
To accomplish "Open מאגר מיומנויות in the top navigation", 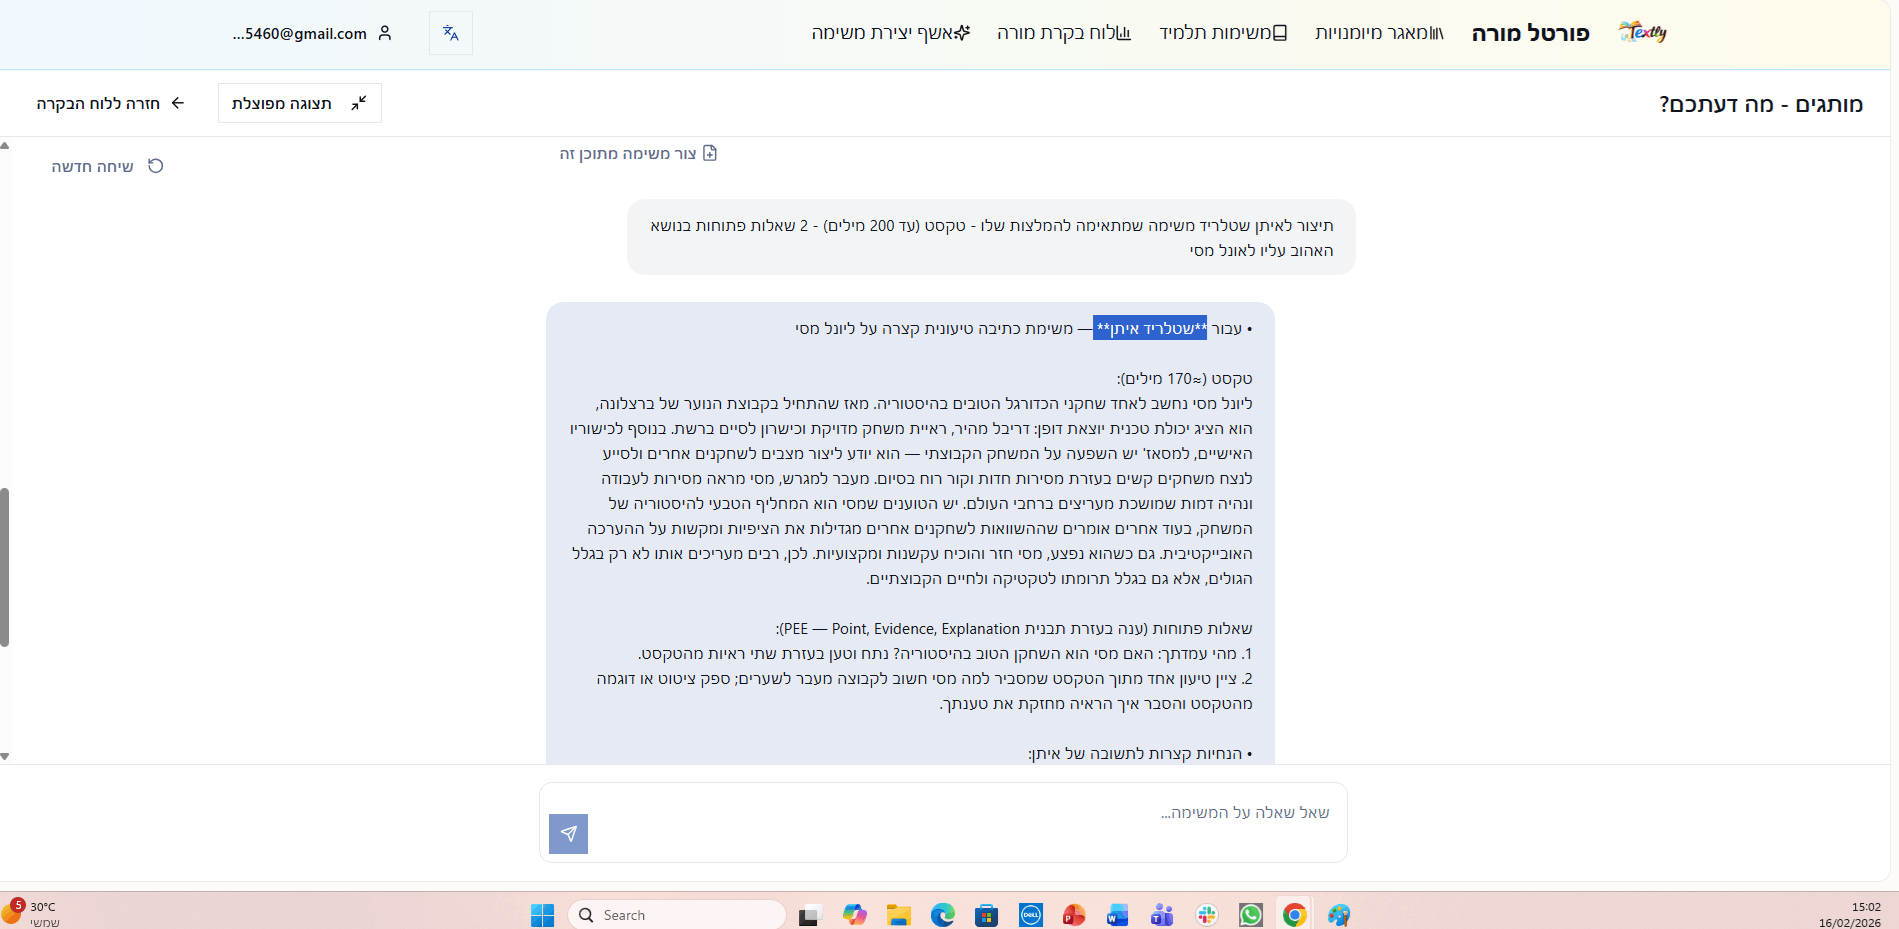I will coord(1379,33).
